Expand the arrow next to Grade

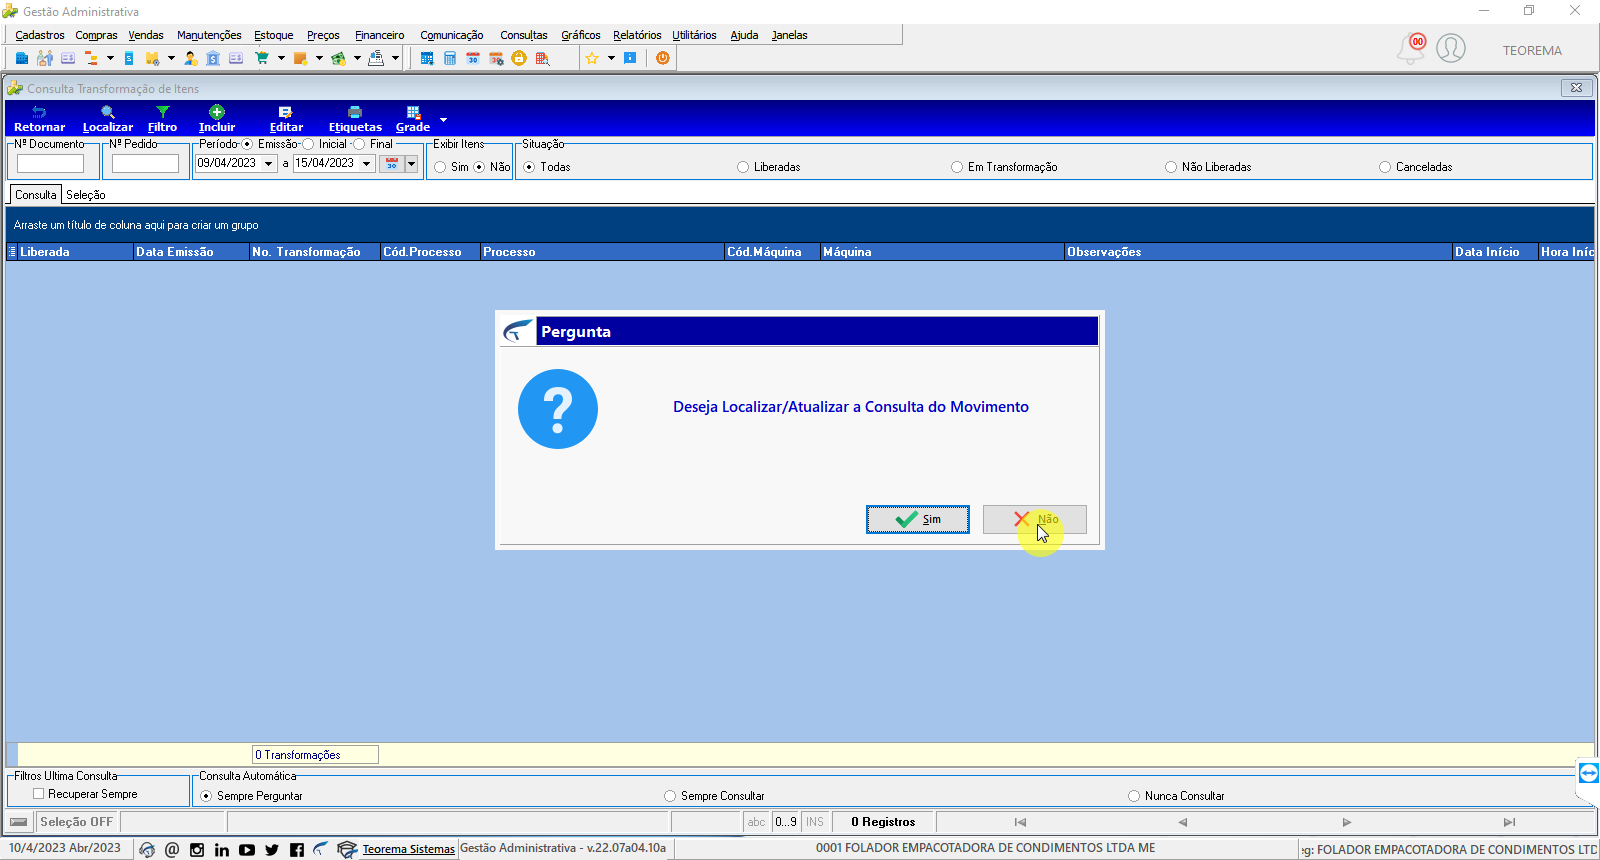click(x=443, y=120)
